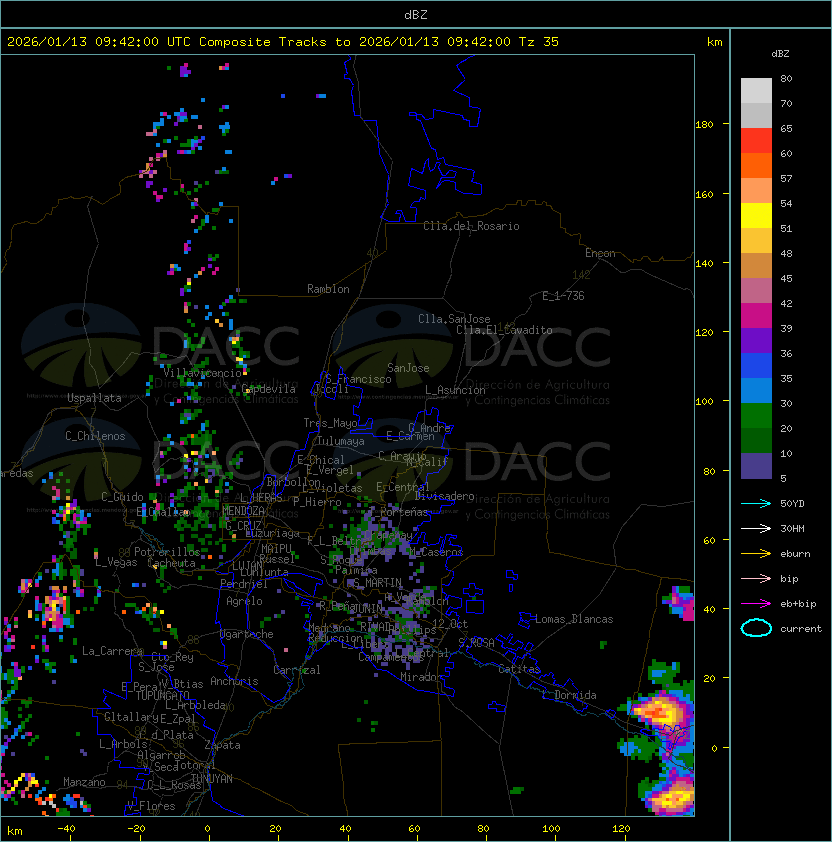Select the light blue legend band between 35 and 30
The height and width of the screenshot is (842, 832).
pos(756,391)
